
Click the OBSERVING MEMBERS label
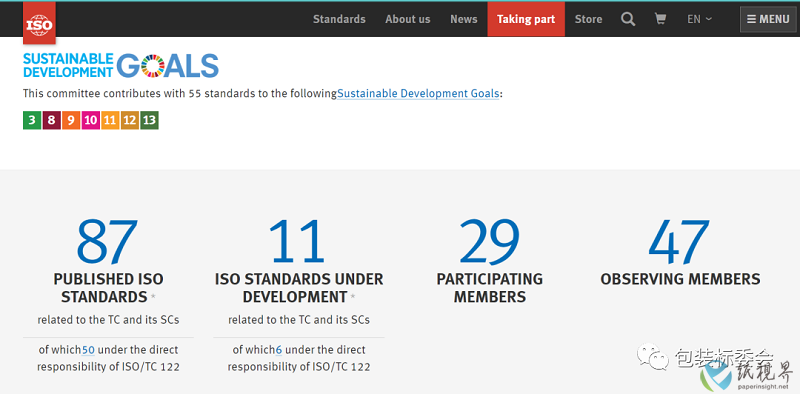(x=680, y=279)
